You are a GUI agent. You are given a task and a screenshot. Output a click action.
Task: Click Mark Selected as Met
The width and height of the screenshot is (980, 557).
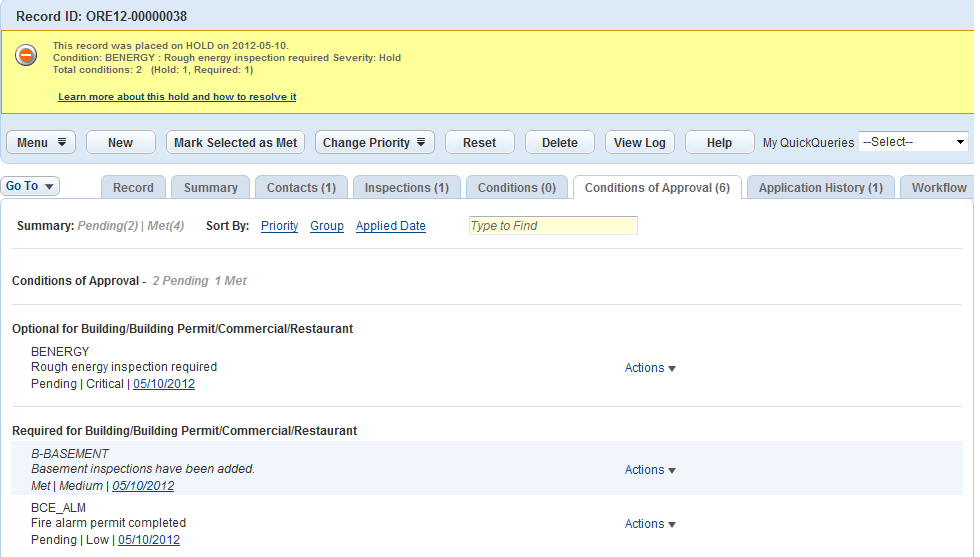point(235,143)
